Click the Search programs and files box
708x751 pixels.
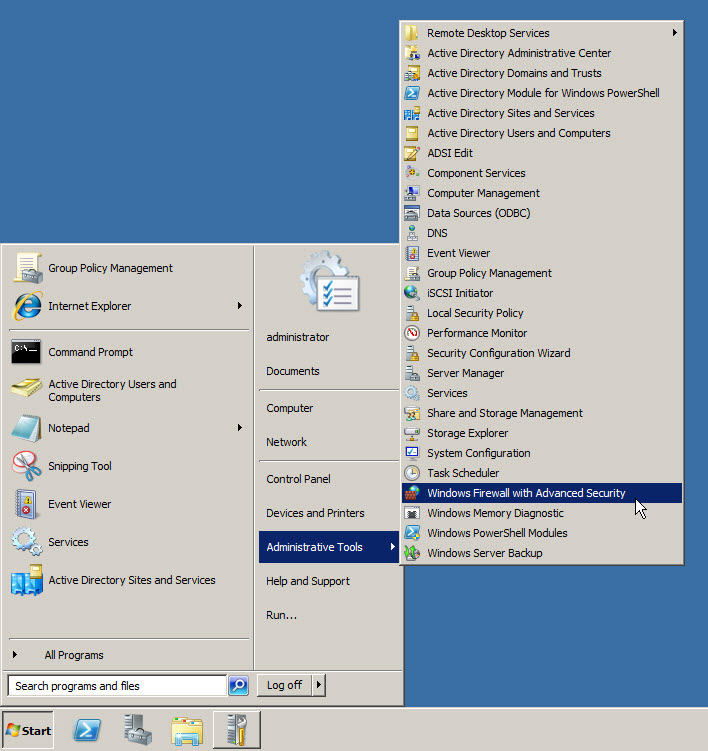pyautogui.click(x=116, y=685)
